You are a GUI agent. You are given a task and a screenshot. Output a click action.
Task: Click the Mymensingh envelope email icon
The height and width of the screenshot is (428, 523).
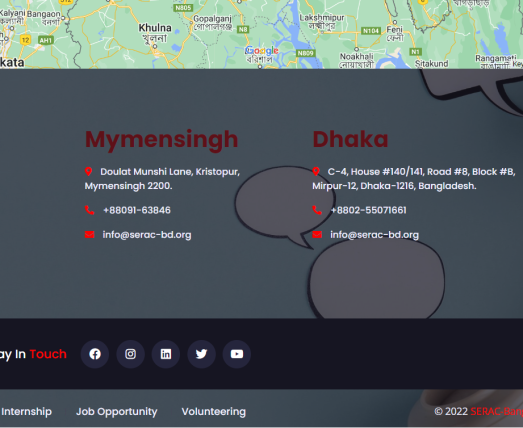point(89,235)
